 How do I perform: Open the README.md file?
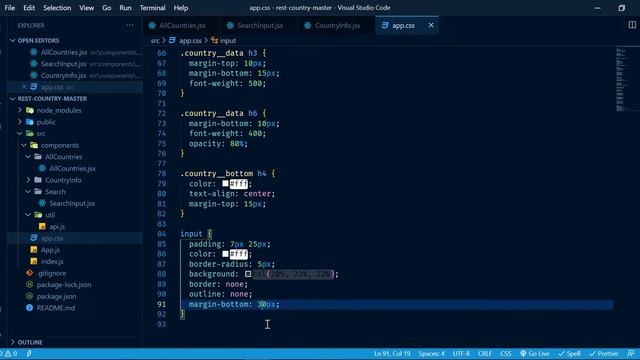[56, 308]
